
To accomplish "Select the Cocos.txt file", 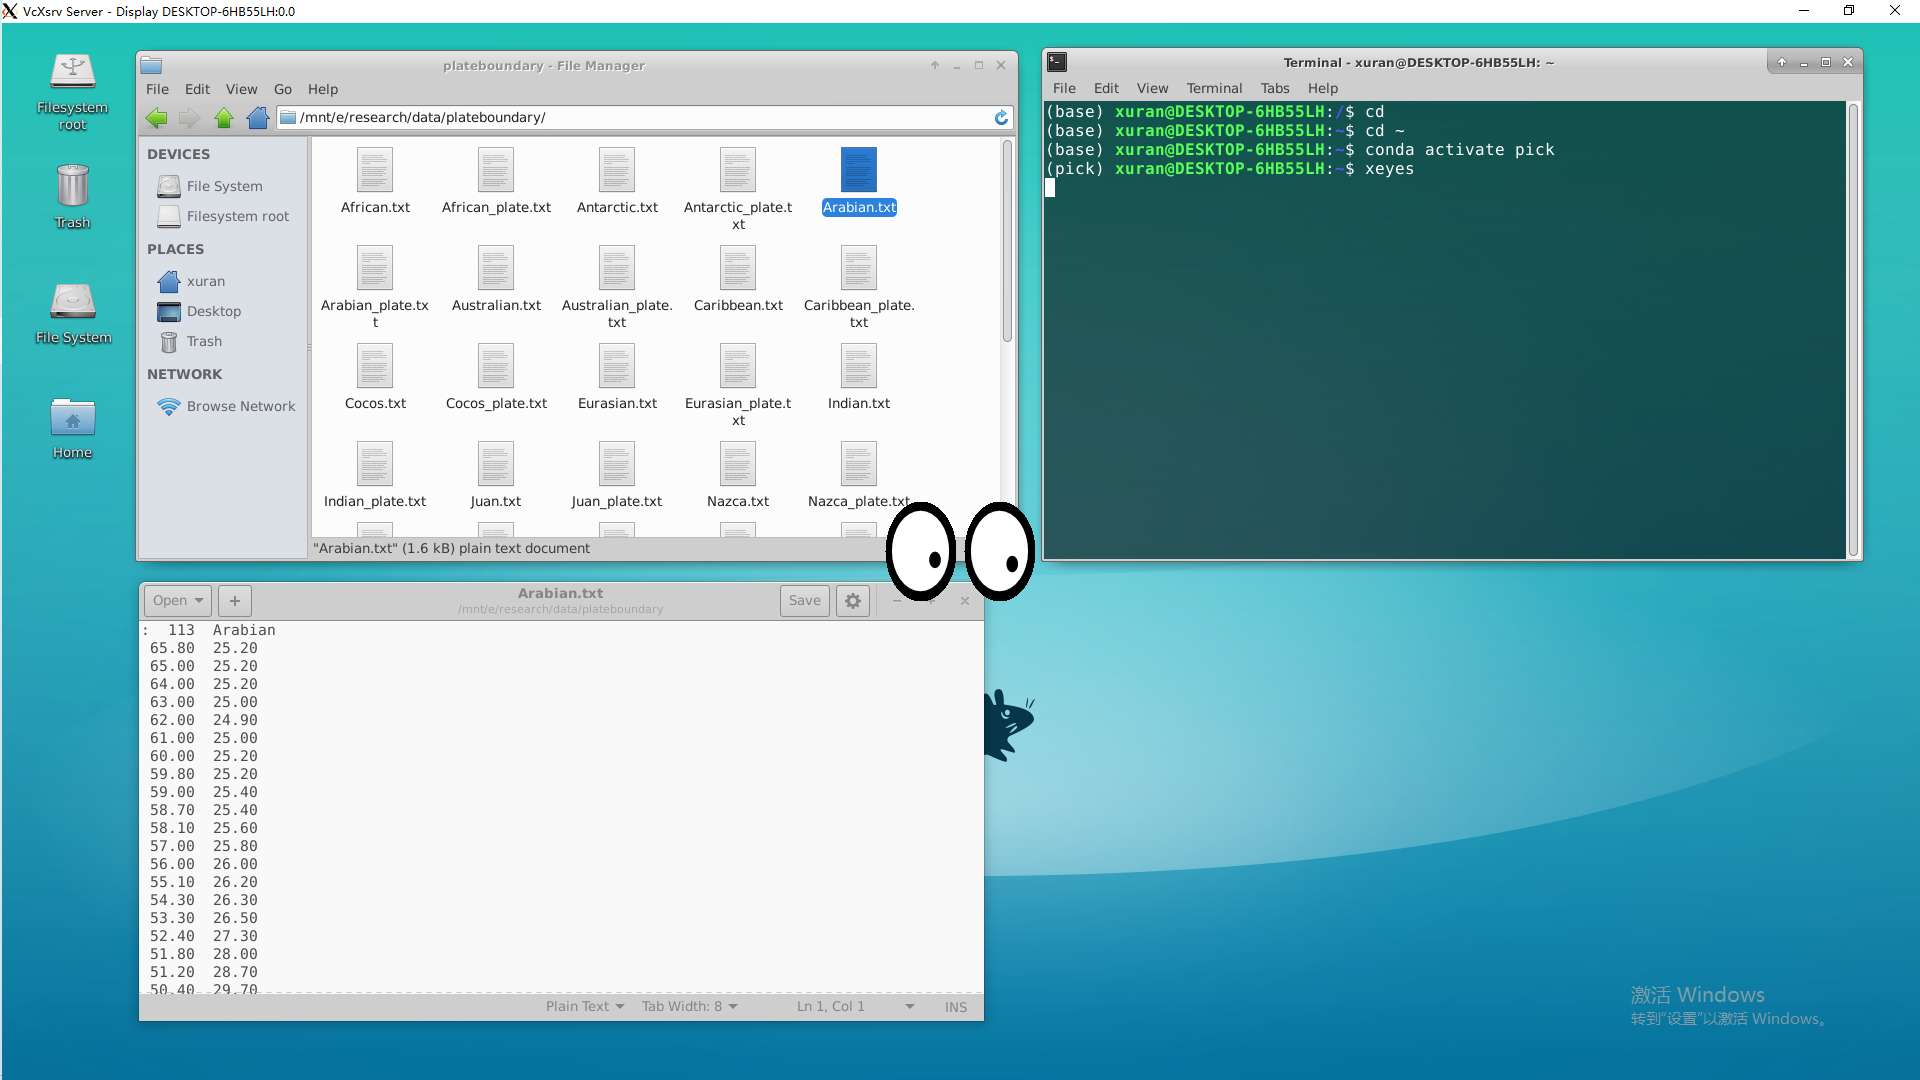I will pos(375,377).
